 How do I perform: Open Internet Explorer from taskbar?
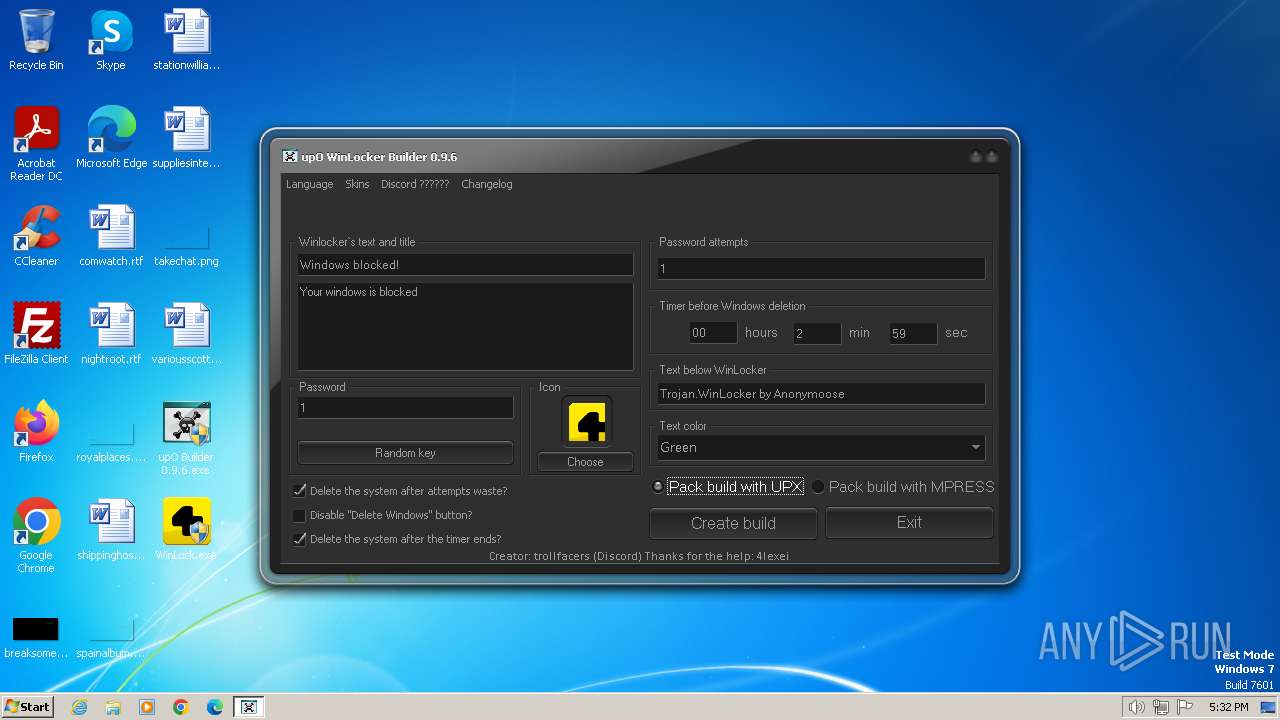click(x=79, y=707)
